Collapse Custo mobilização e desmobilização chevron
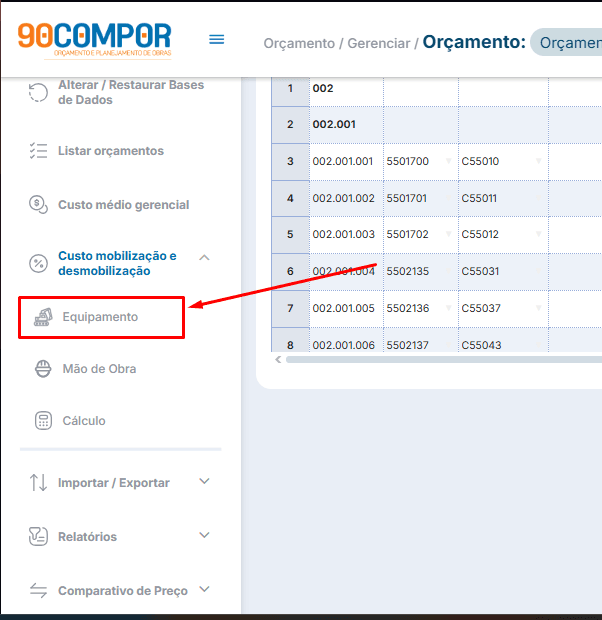 click(x=204, y=258)
